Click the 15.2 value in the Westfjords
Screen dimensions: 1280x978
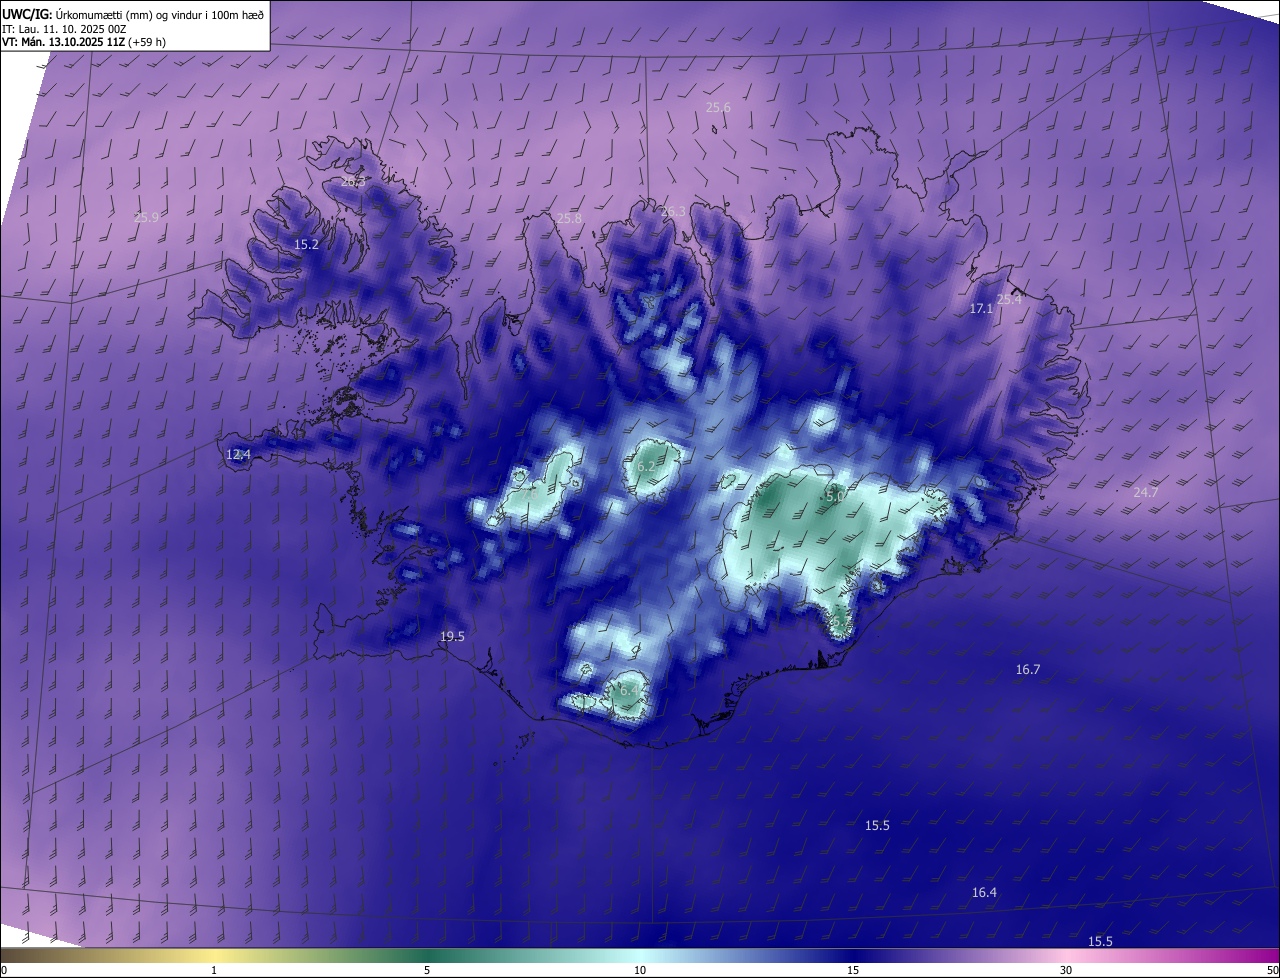(x=306, y=244)
